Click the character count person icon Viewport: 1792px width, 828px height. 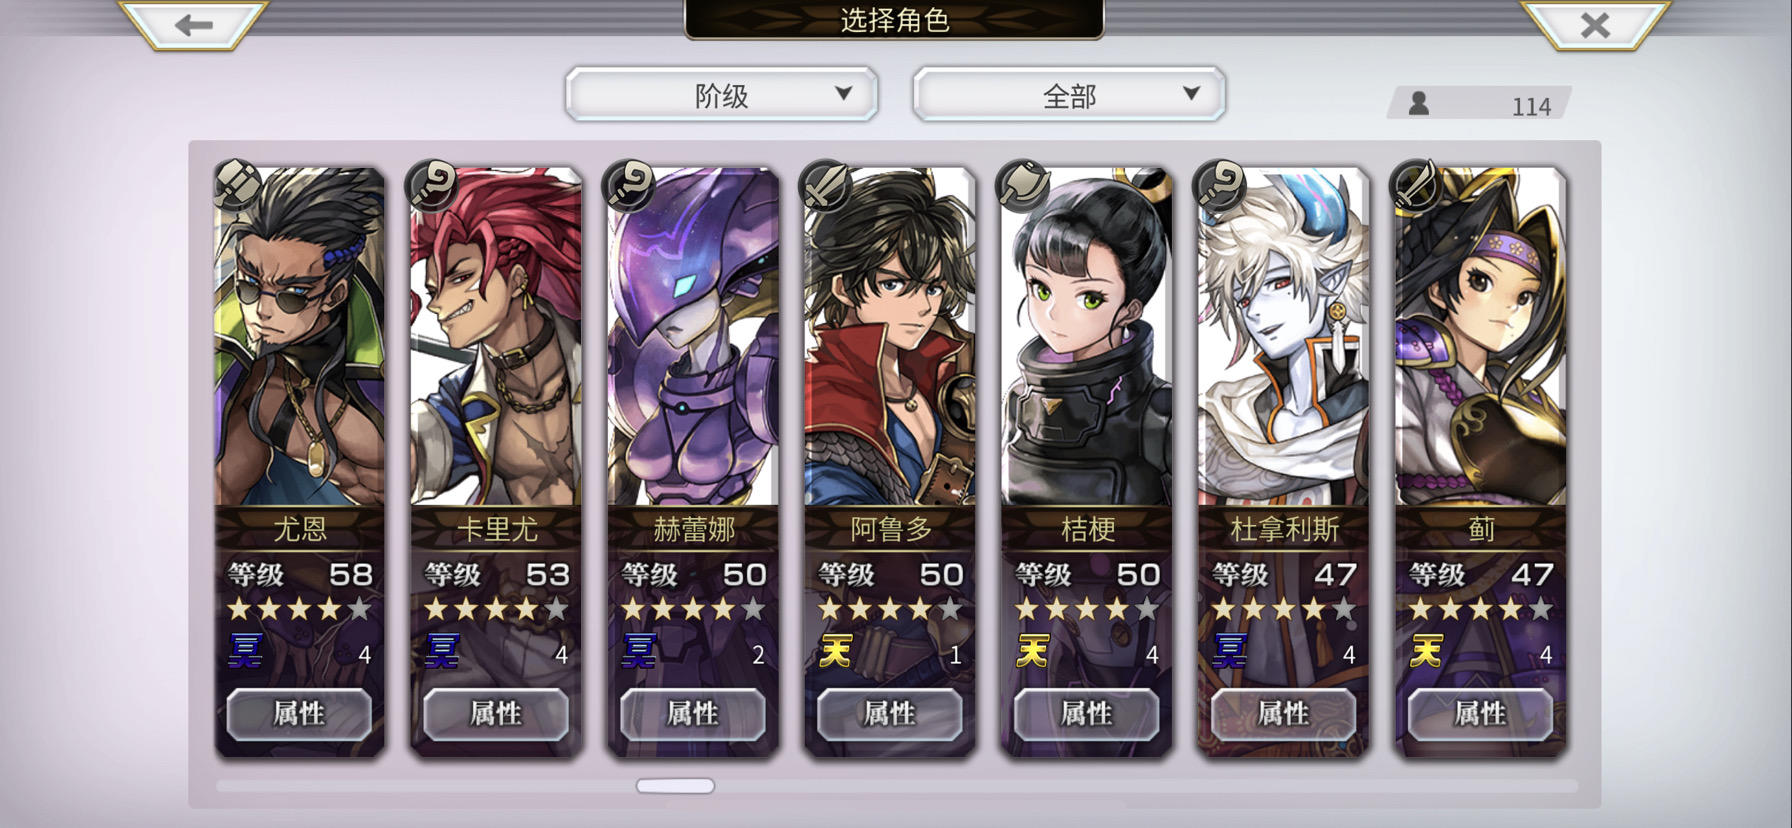coord(1418,103)
